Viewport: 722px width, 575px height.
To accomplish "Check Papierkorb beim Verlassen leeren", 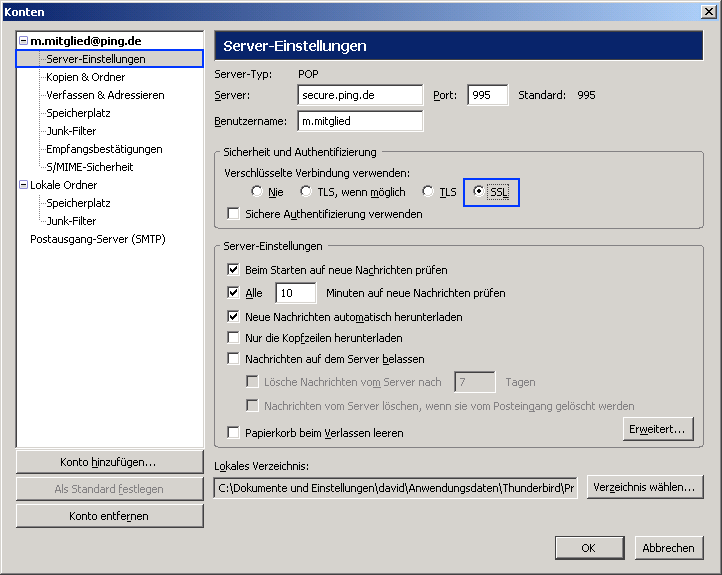I will (234, 433).
